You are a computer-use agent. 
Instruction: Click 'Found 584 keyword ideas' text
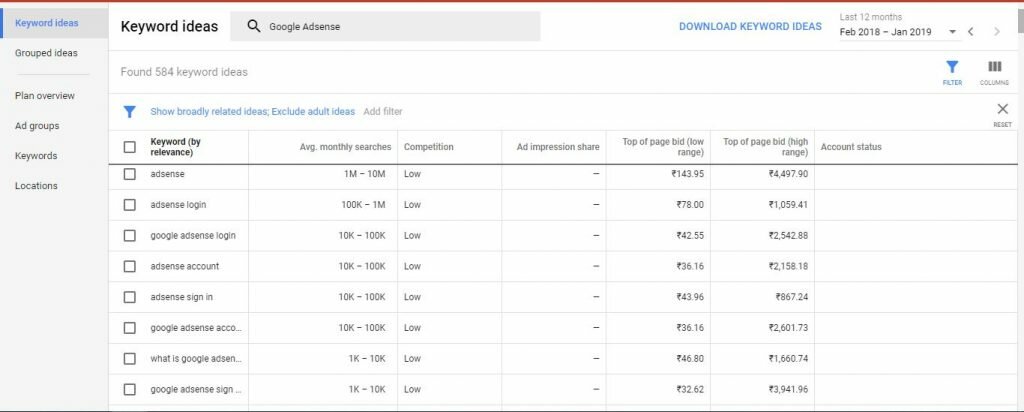[x=184, y=72]
